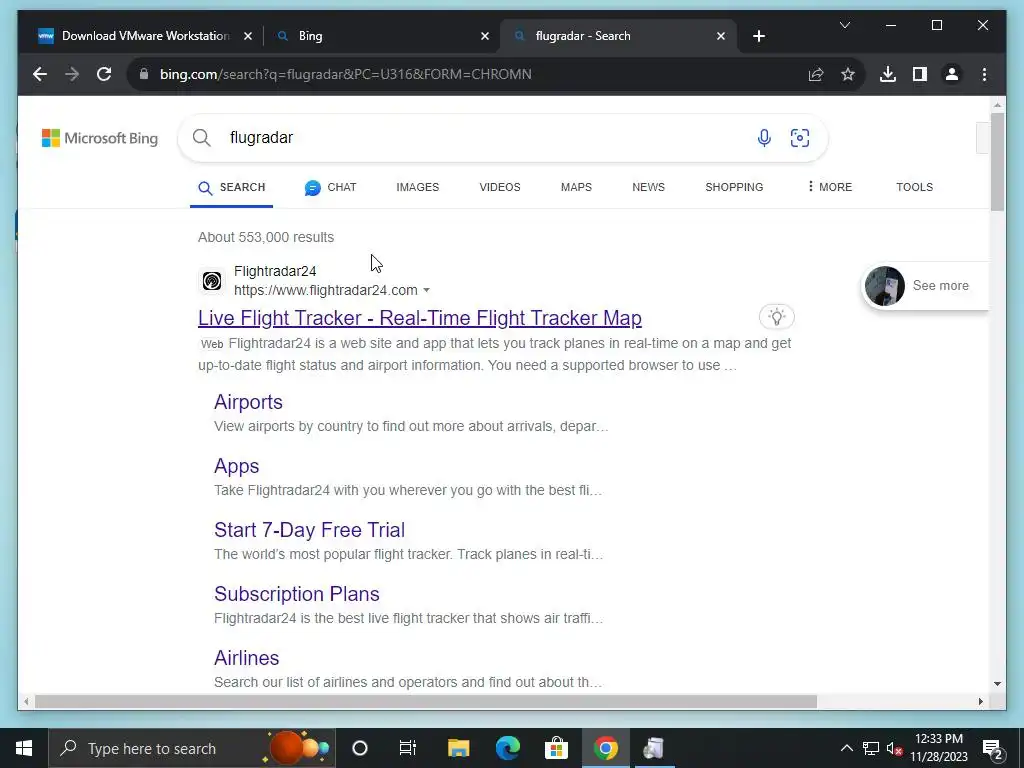The image size is (1024, 768).
Task: Open the Airports sublink
Action: (248, 402)
